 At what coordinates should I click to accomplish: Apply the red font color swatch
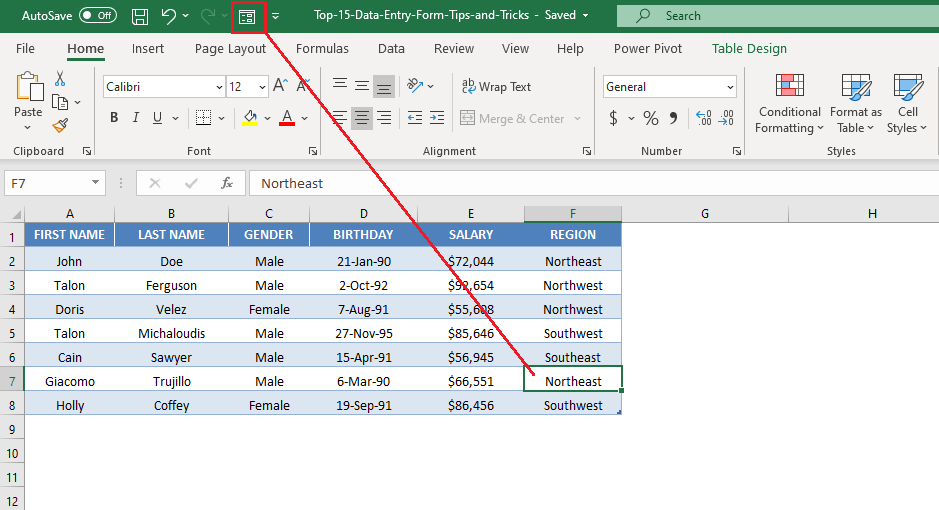(x=287, y=118)
